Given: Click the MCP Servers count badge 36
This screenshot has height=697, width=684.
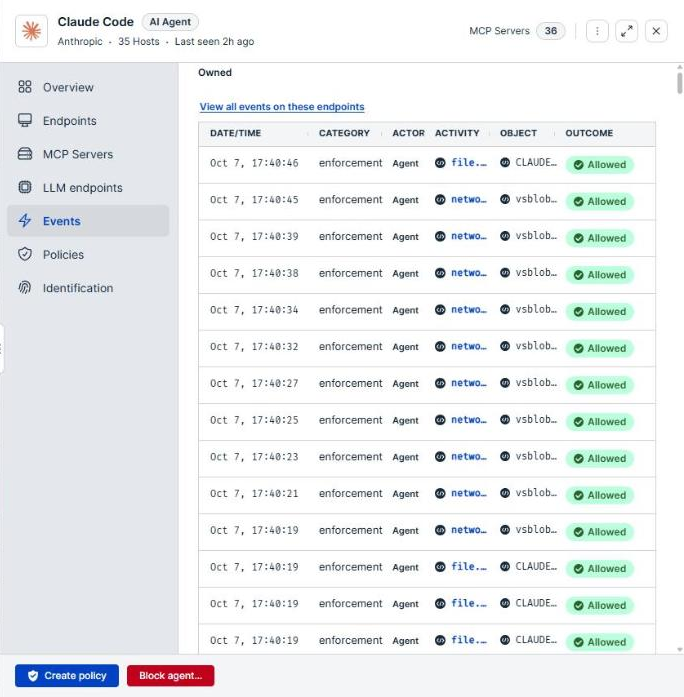Looking at the screenshot, I should pyautogui.click(x=550, y=31).
